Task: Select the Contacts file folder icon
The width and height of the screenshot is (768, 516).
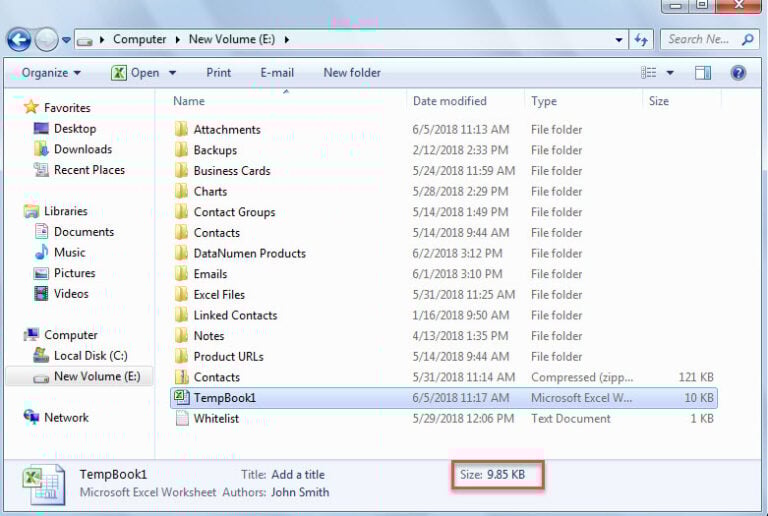Action: coord(181,233)
